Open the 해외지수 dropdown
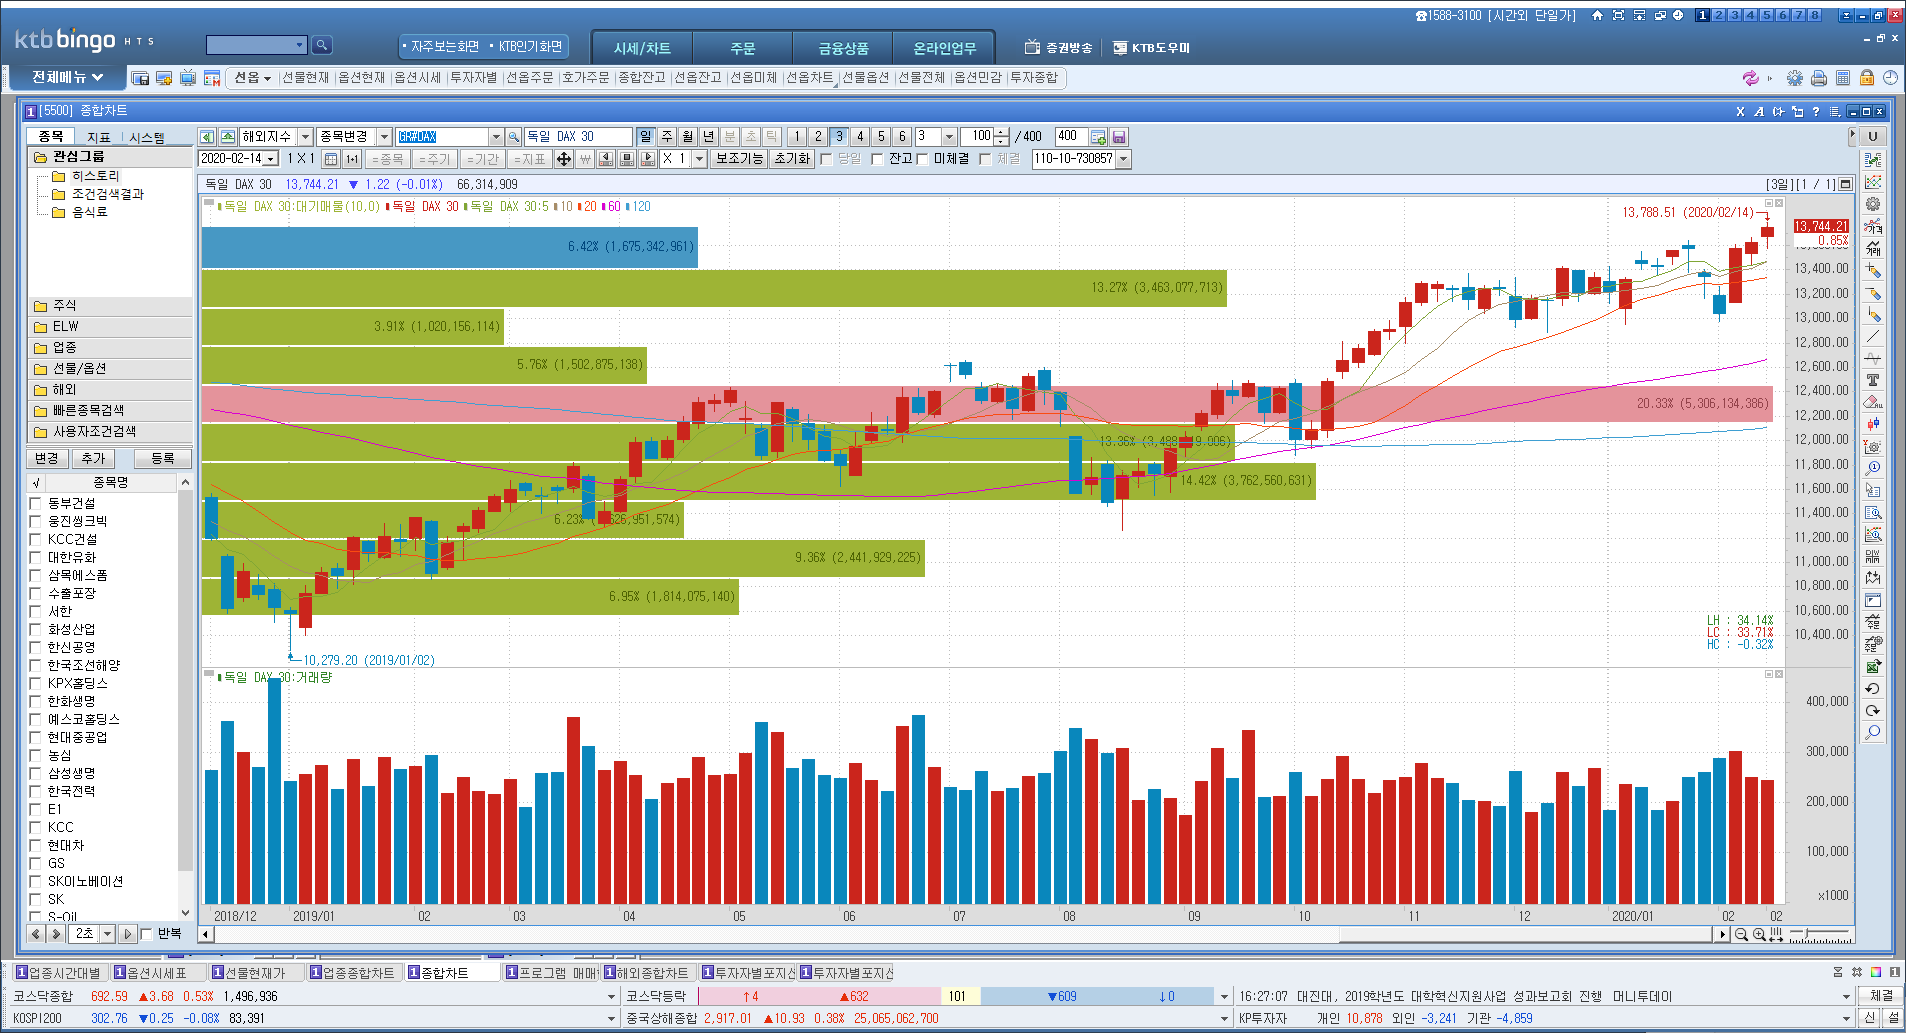Viewport: 1906px width, 1033px height. 305,137
